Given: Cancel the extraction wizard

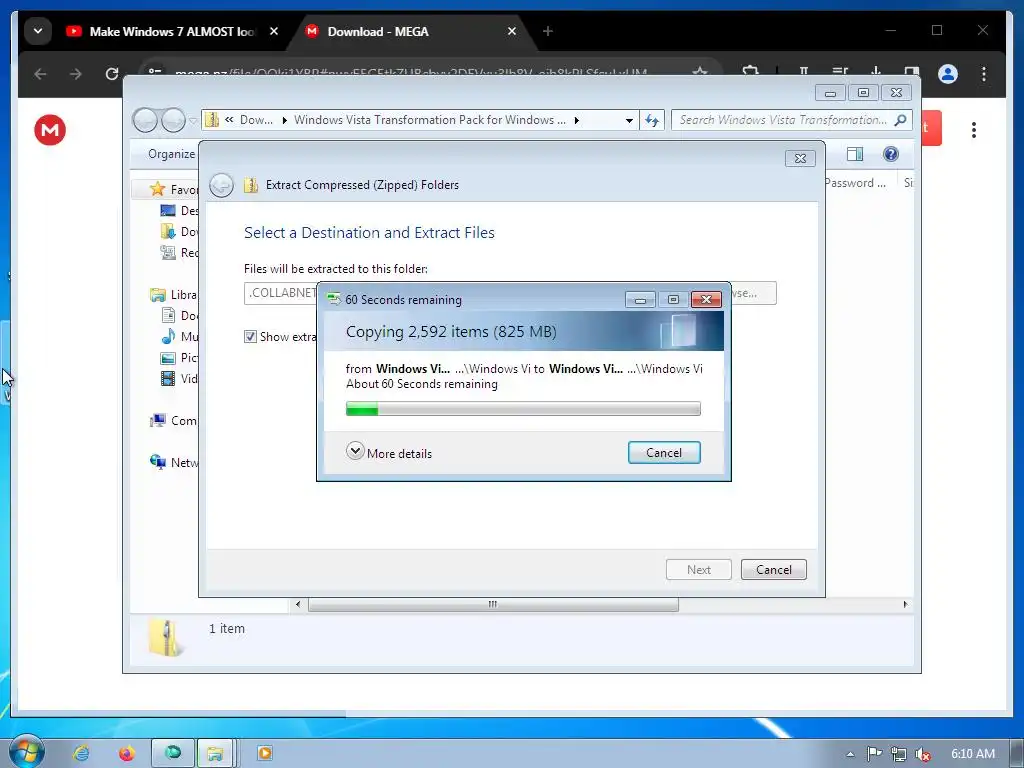Looking at the screenshot, I should coord(773,569).
